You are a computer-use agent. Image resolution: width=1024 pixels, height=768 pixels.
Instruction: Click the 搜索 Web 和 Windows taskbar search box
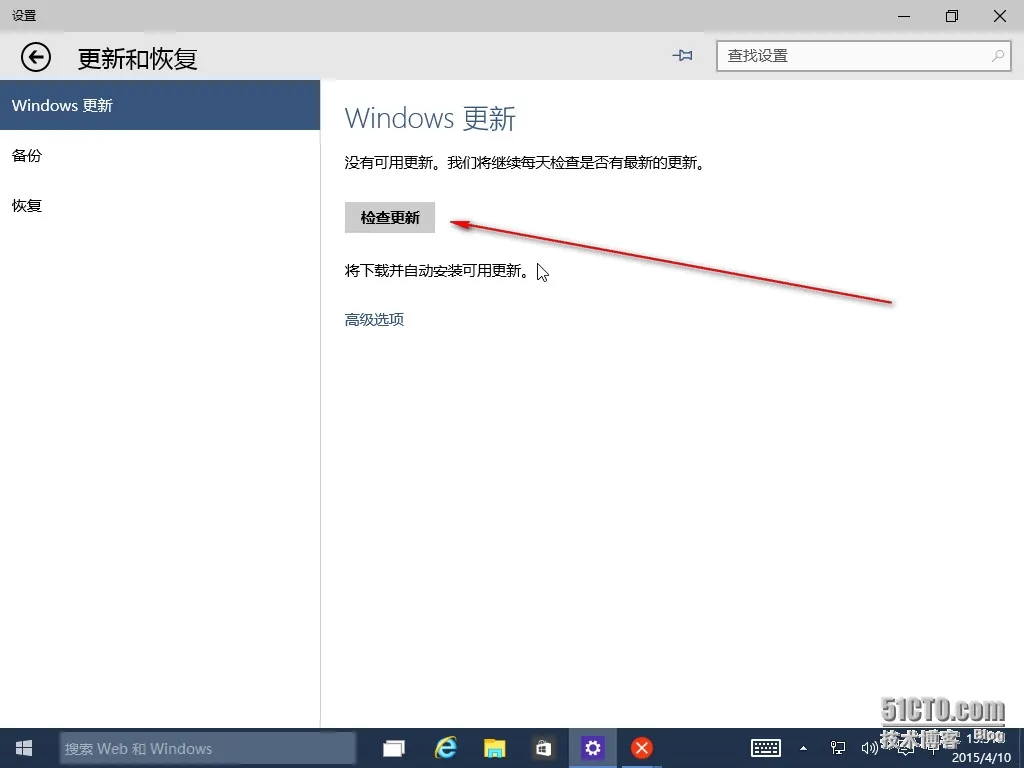tap(208, 748)
